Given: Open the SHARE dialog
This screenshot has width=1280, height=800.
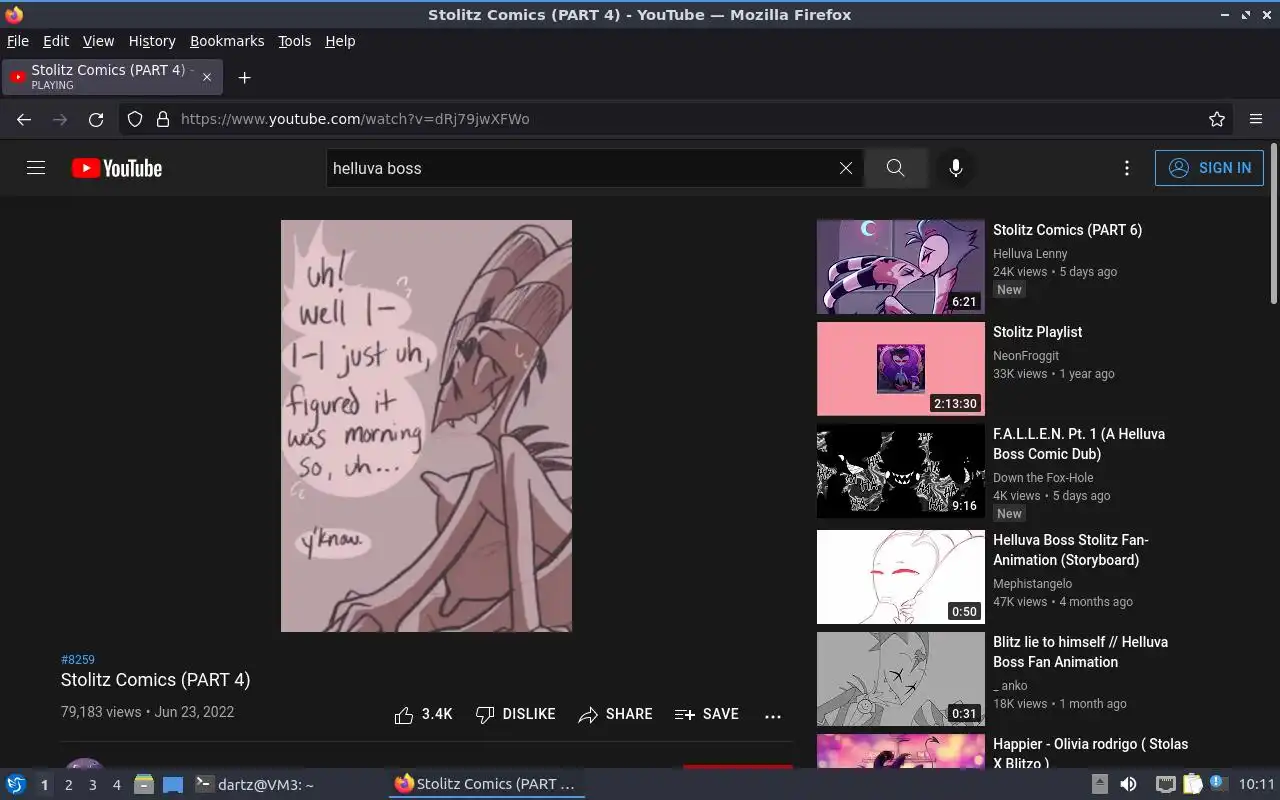Looking at the screenshot, I should (x=615, y=714).
